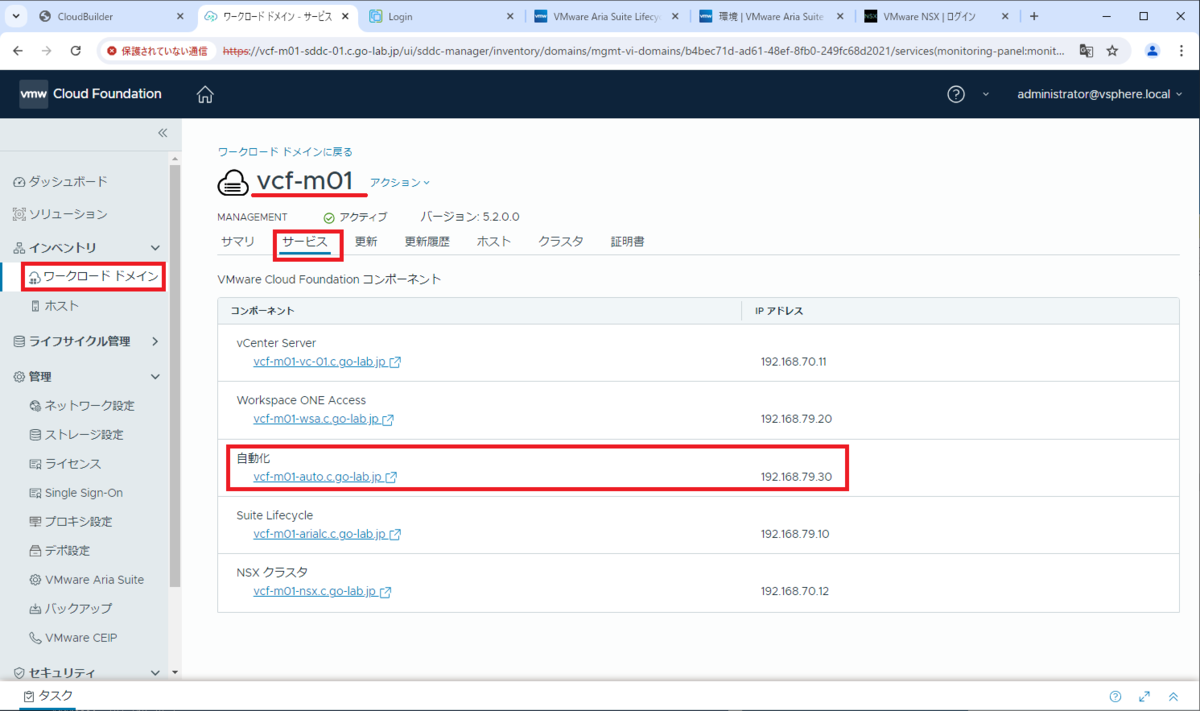Open the help question mark icon in header
The width and height of the screenshot is (1200, 711).
tap(956, 94)
